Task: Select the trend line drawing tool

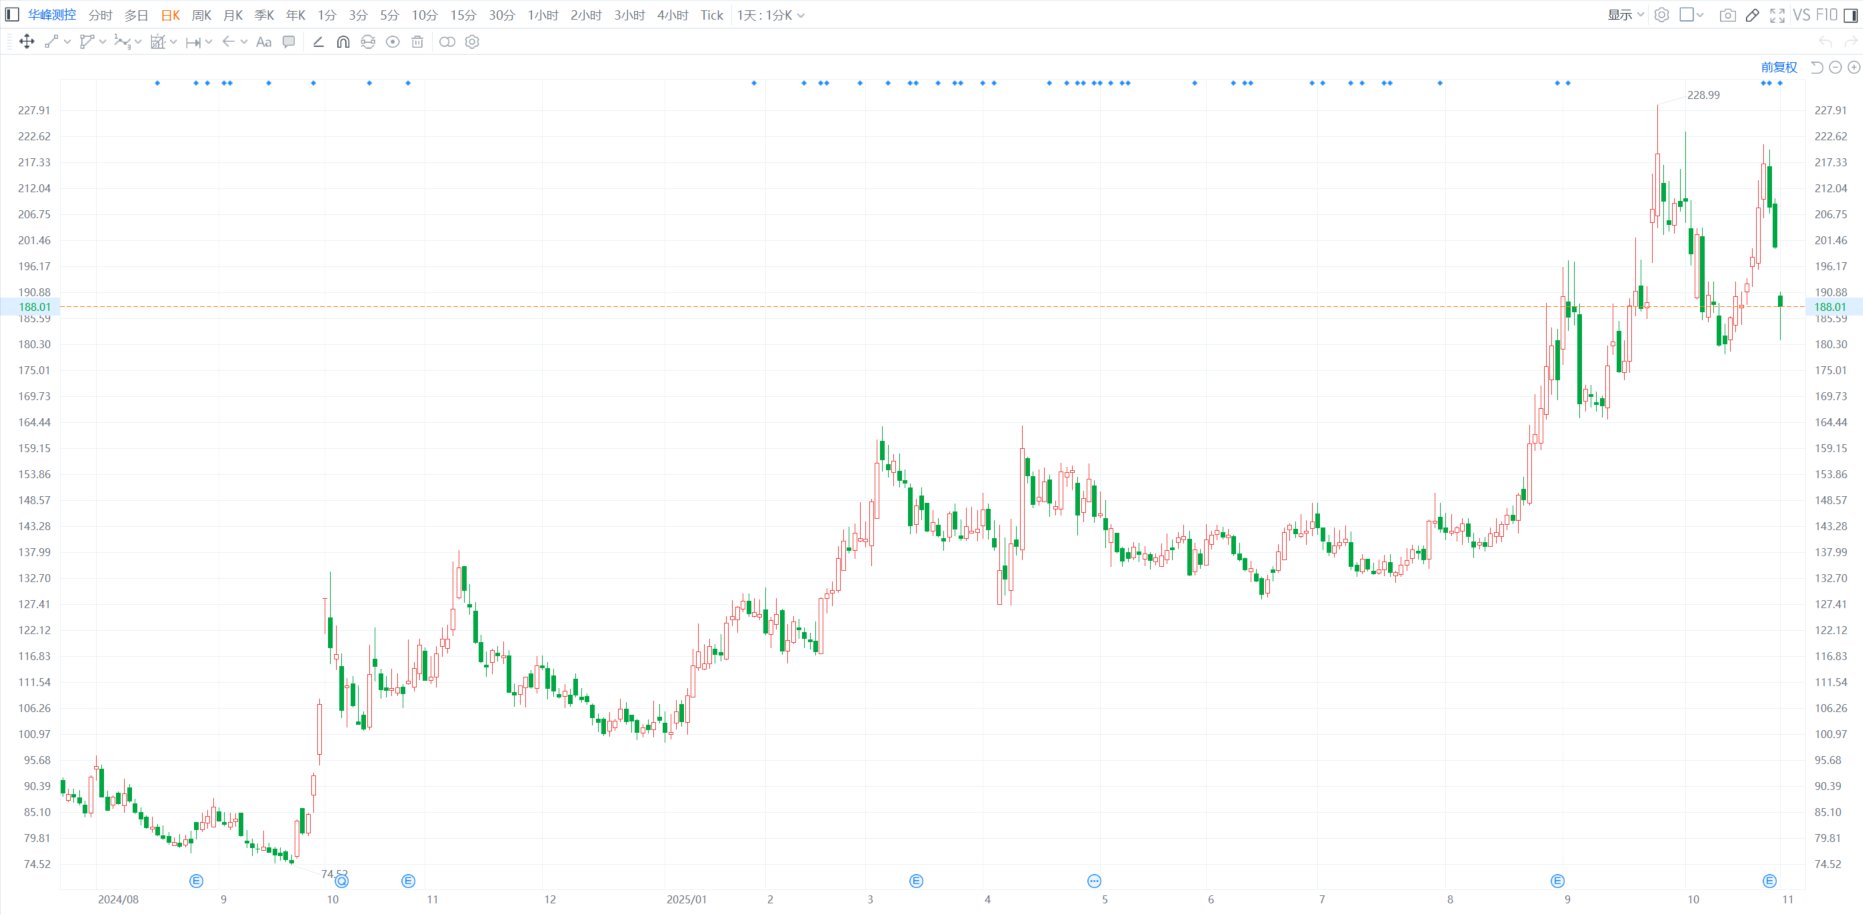Action: [52, 42]
